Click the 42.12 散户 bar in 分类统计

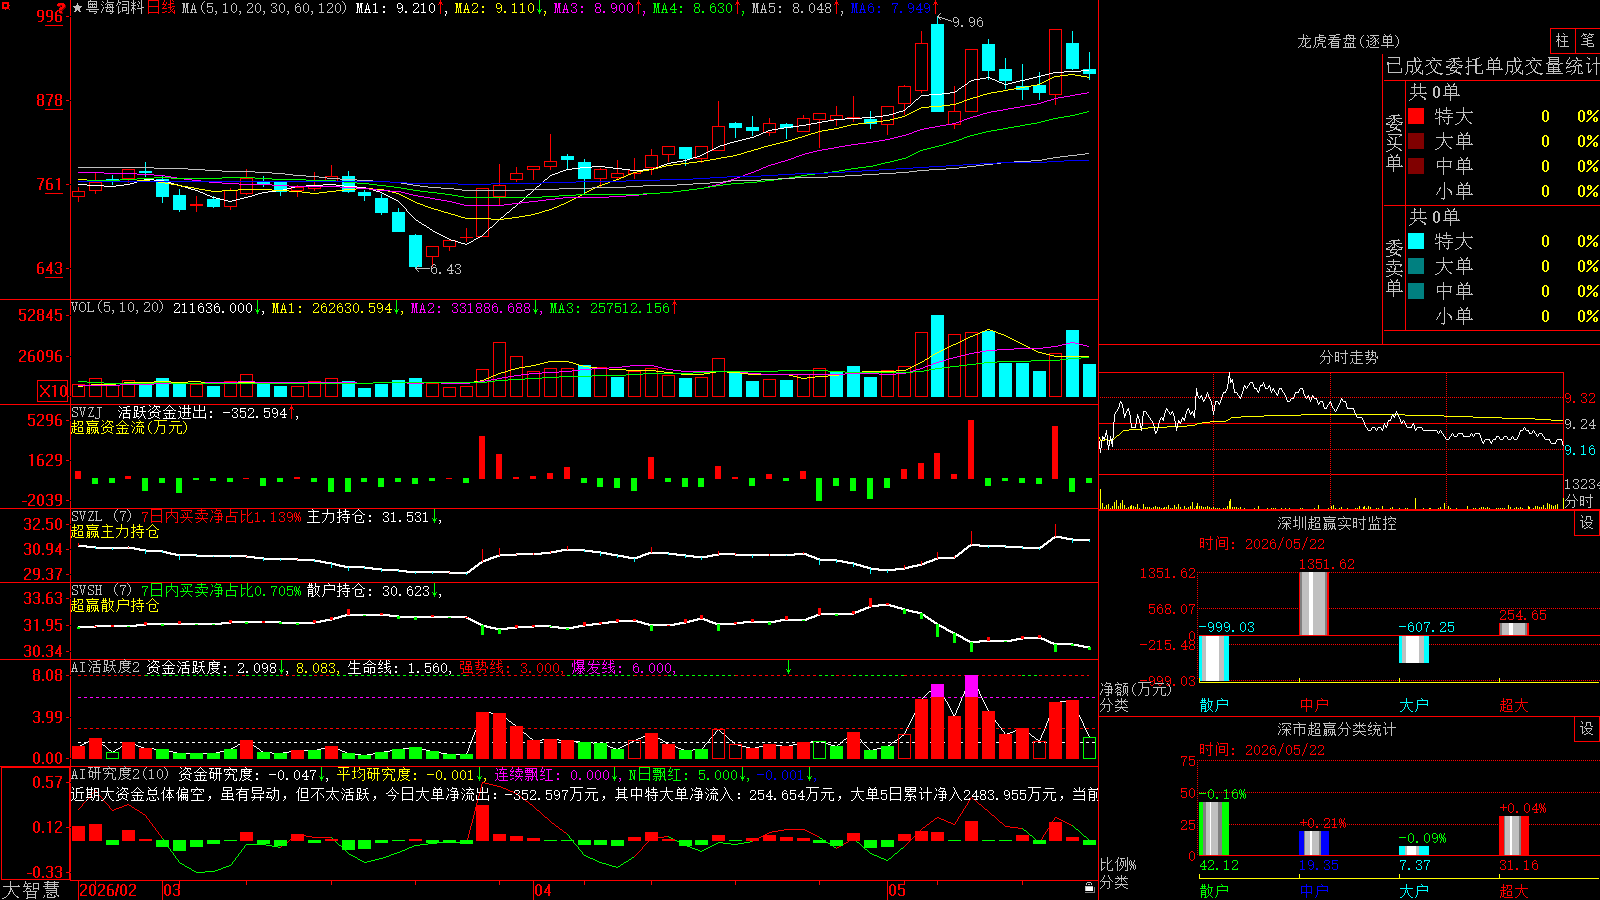tap(1214, 828)
